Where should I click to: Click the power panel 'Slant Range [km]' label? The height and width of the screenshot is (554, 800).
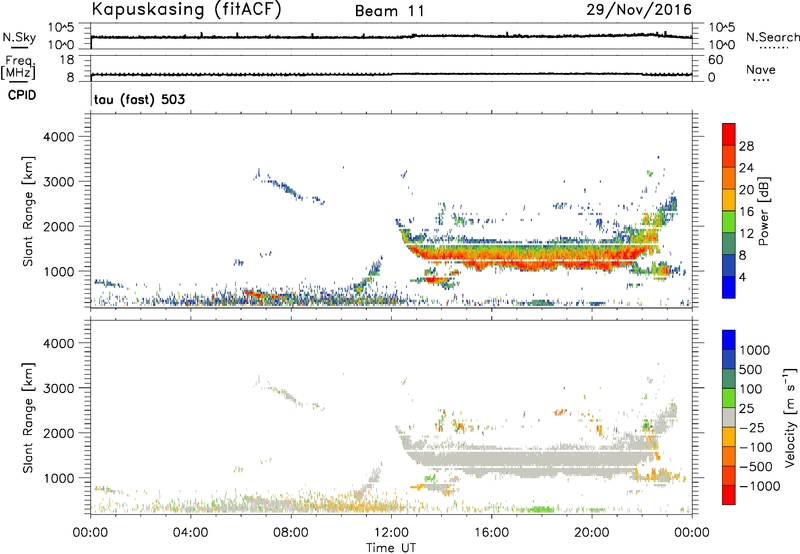[x=28, y=211]
